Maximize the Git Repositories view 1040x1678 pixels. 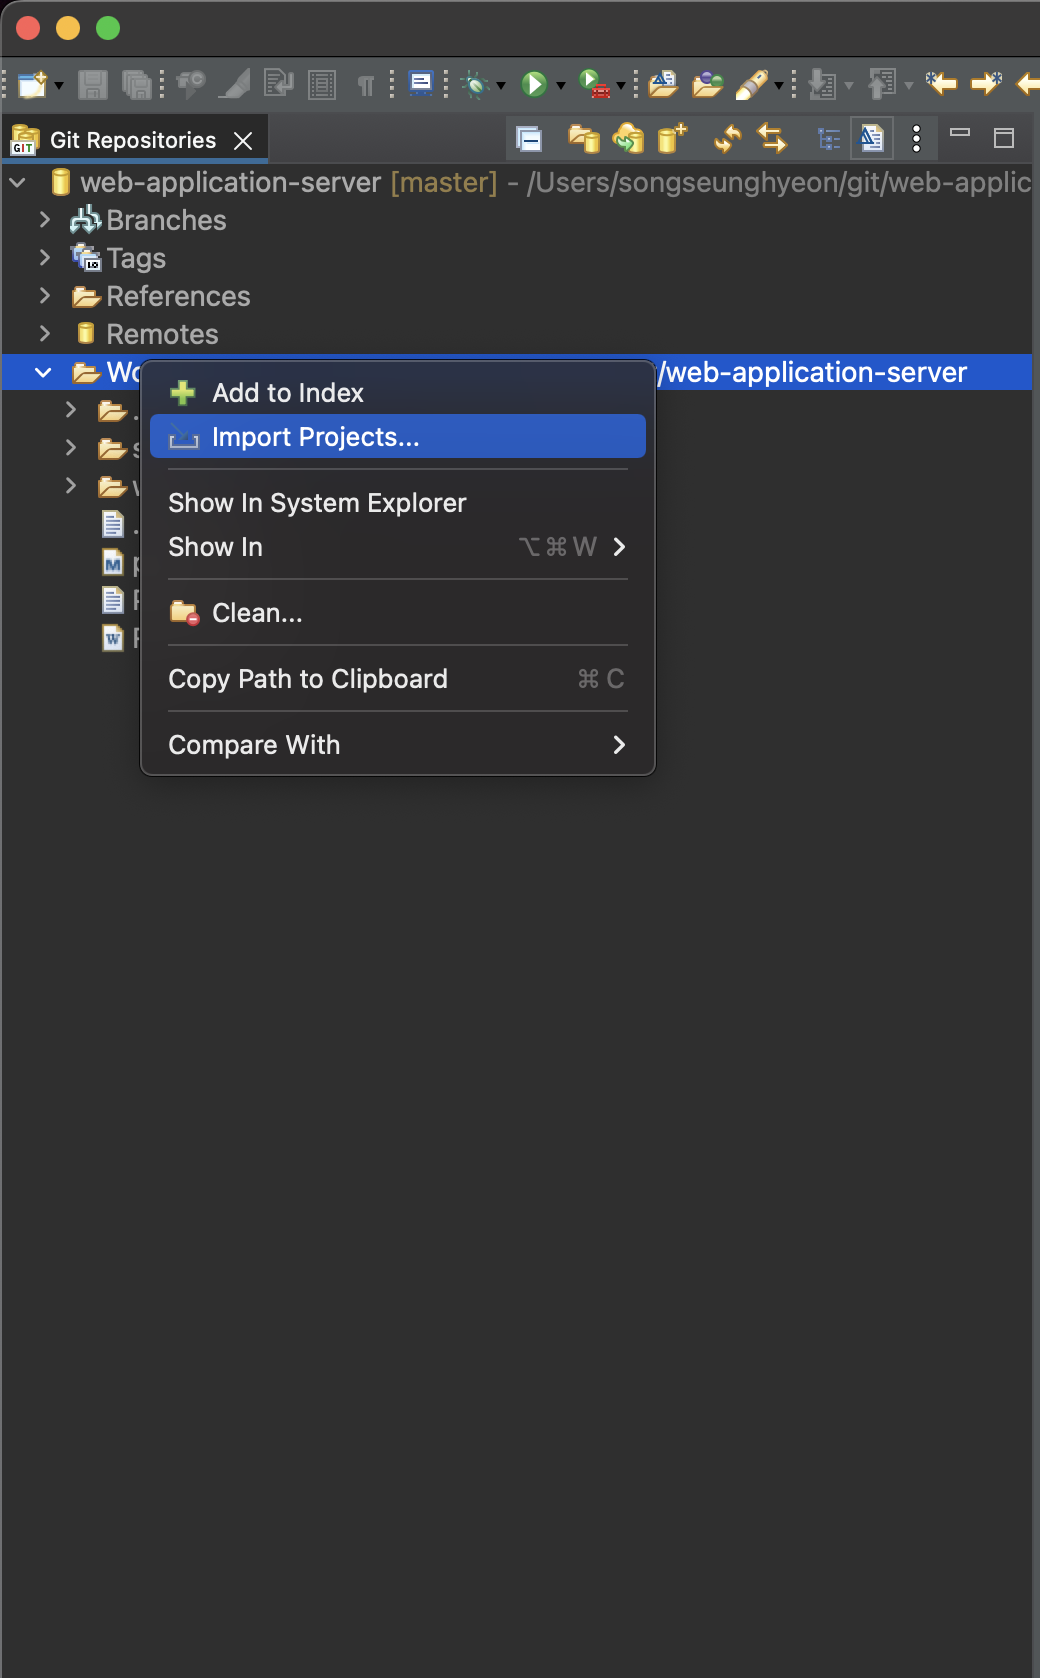(1004, 138)
